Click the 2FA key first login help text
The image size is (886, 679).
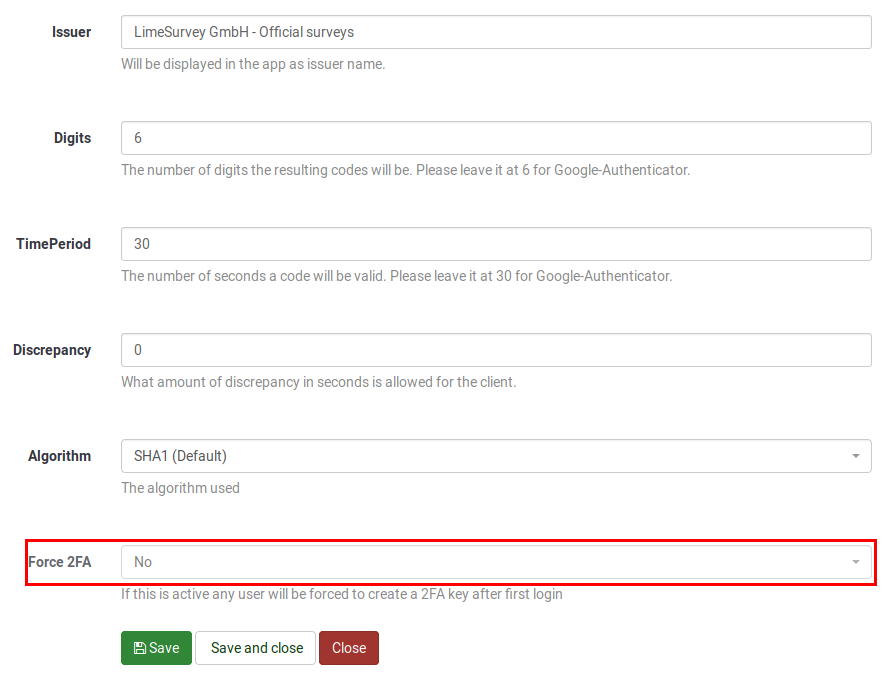[341, 594]
